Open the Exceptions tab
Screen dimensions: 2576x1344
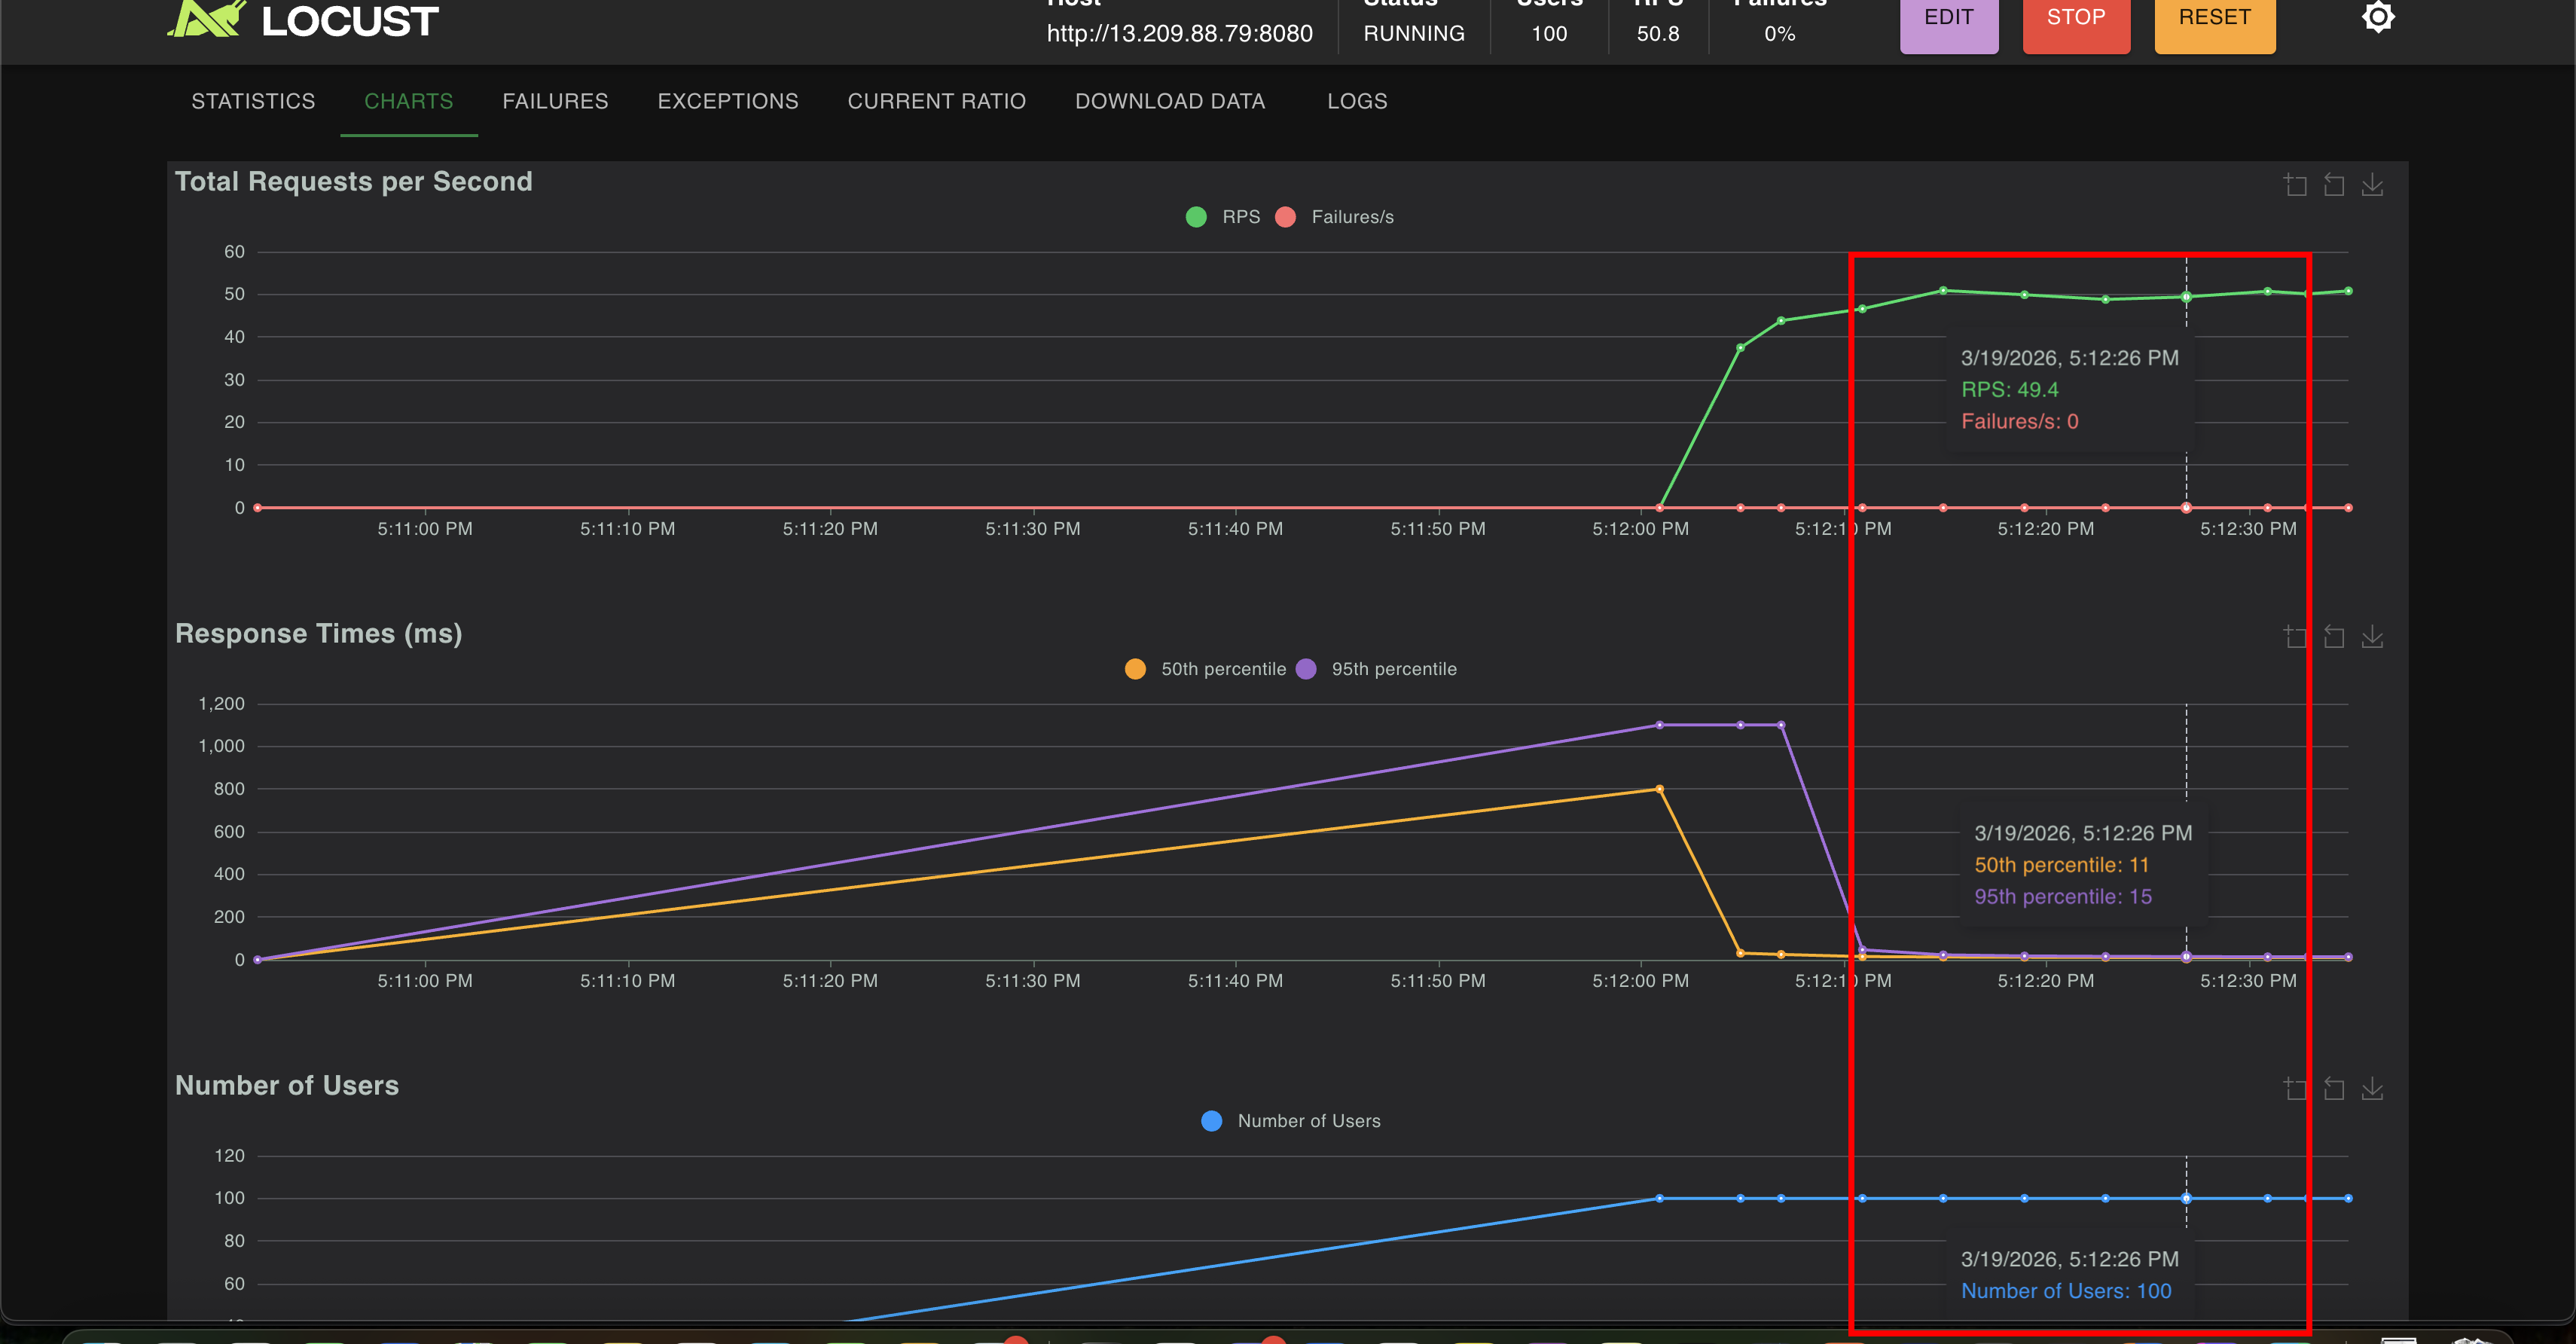(x=728, y=101)
